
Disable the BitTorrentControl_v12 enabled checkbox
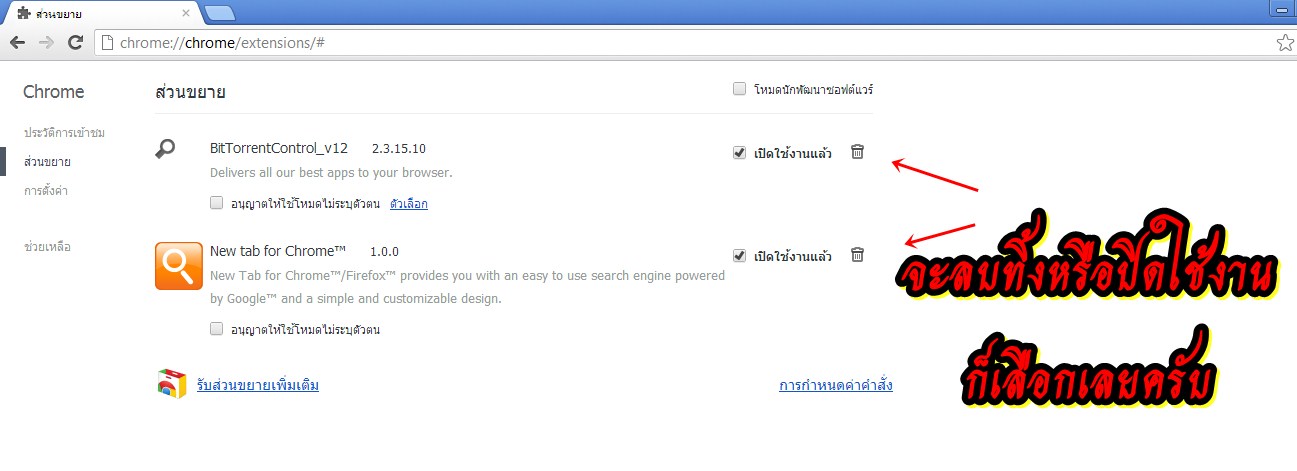[739, 153]
